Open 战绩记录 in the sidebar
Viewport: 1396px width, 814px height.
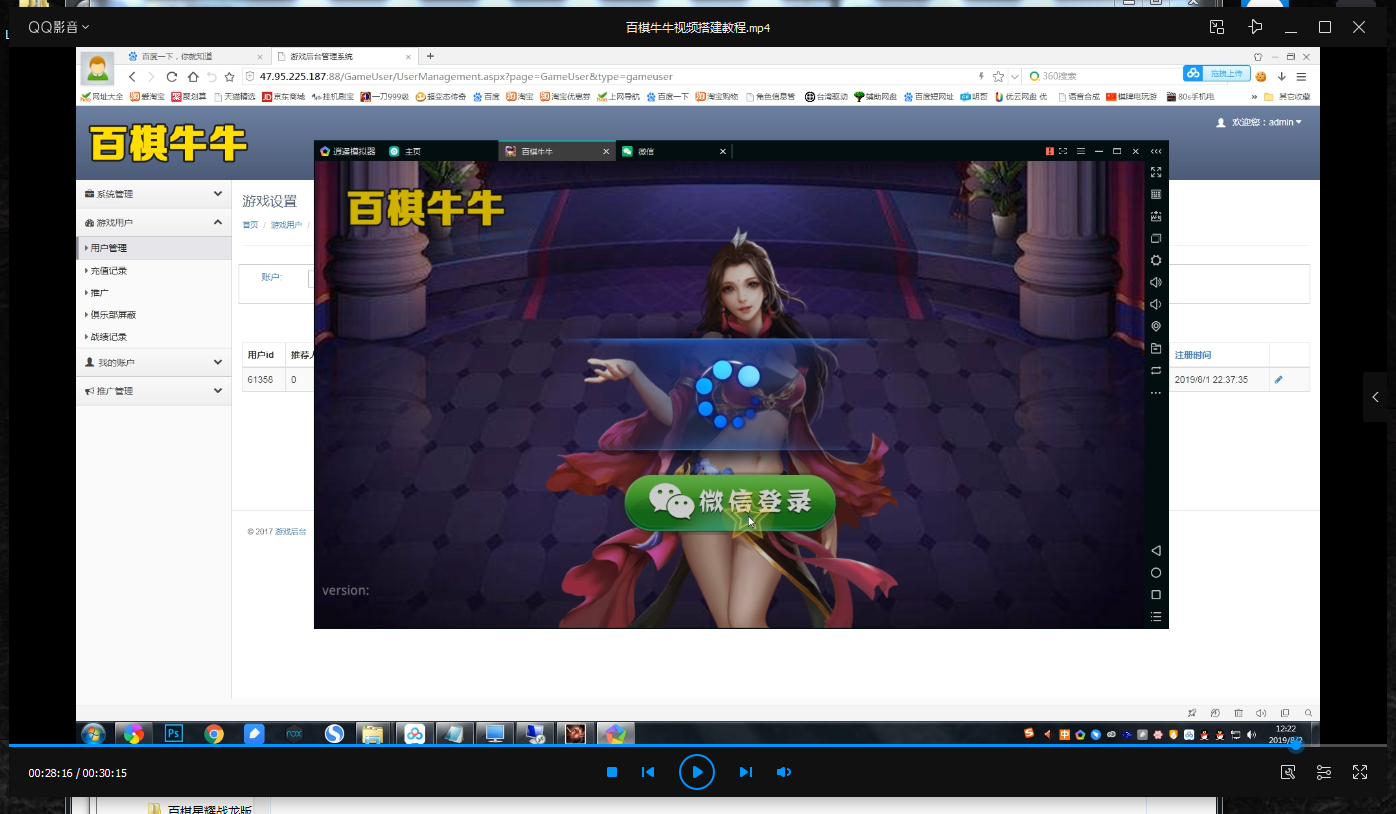(108, 337)
